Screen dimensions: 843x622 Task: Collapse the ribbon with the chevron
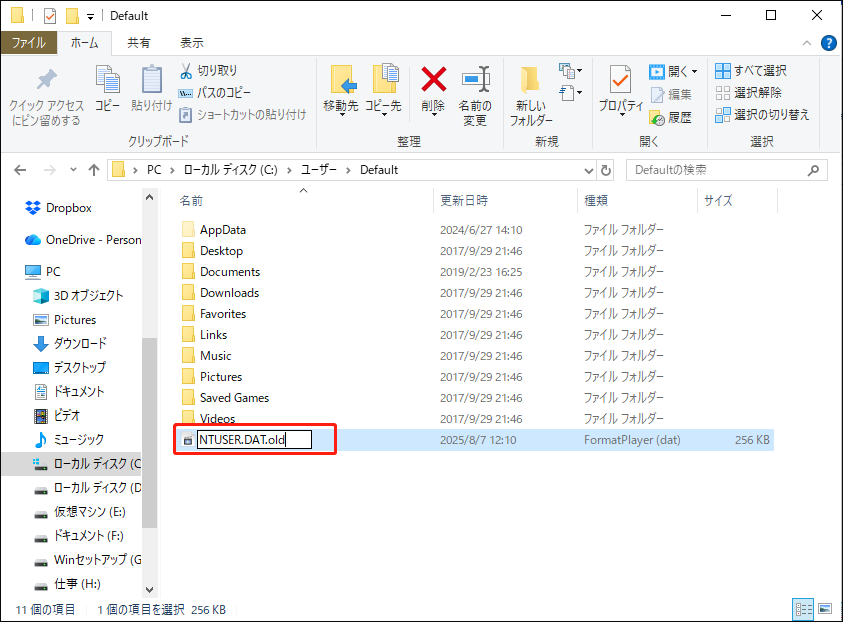tap(806, 42)
